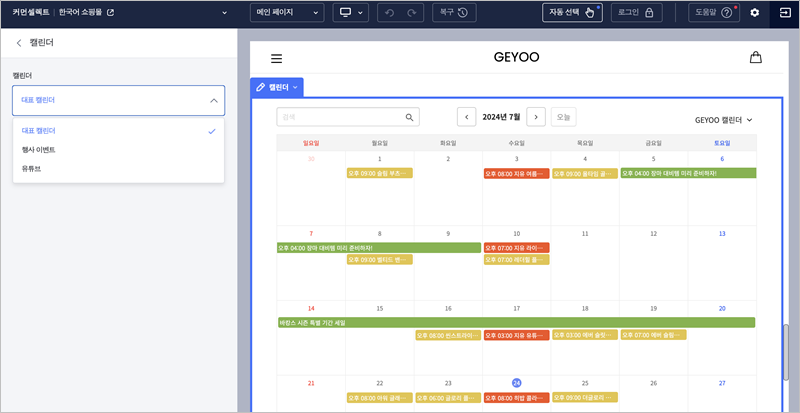
Task: Open the GEYOO 캘린더 dropdown
Action: pos(723,120)
